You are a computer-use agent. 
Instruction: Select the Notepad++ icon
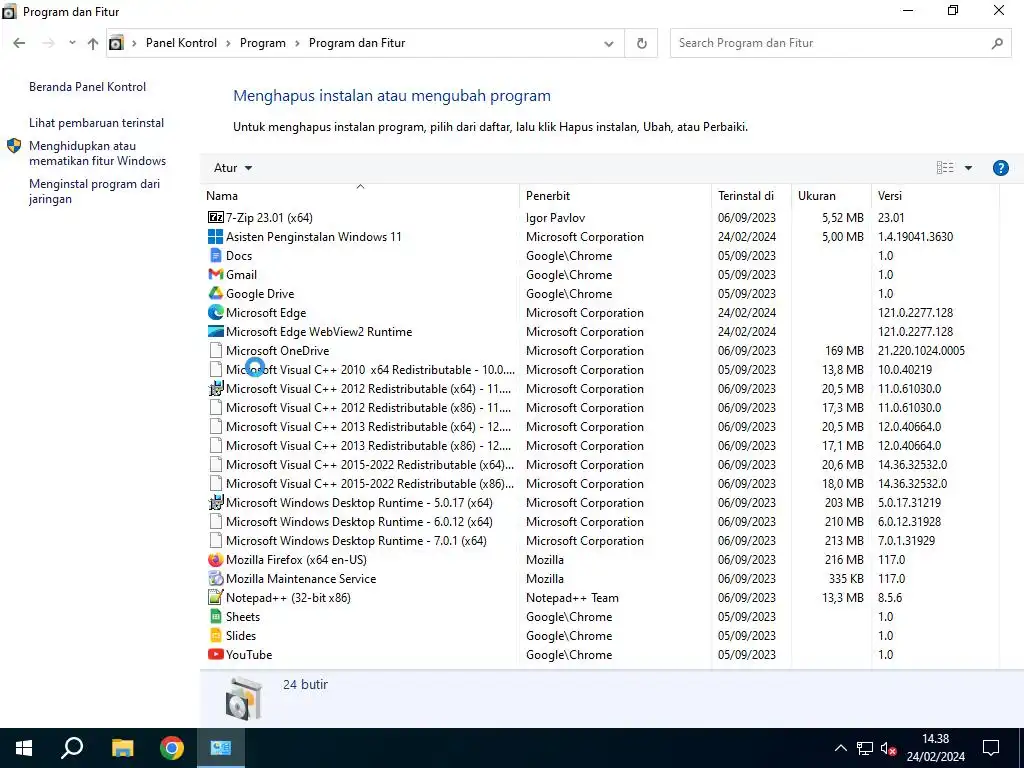[x=216, y=598]
